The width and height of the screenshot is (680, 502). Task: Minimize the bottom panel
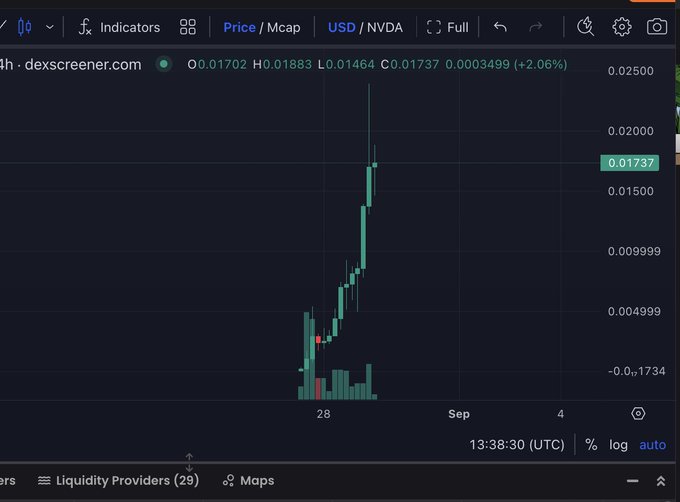[x=632, y=481]
